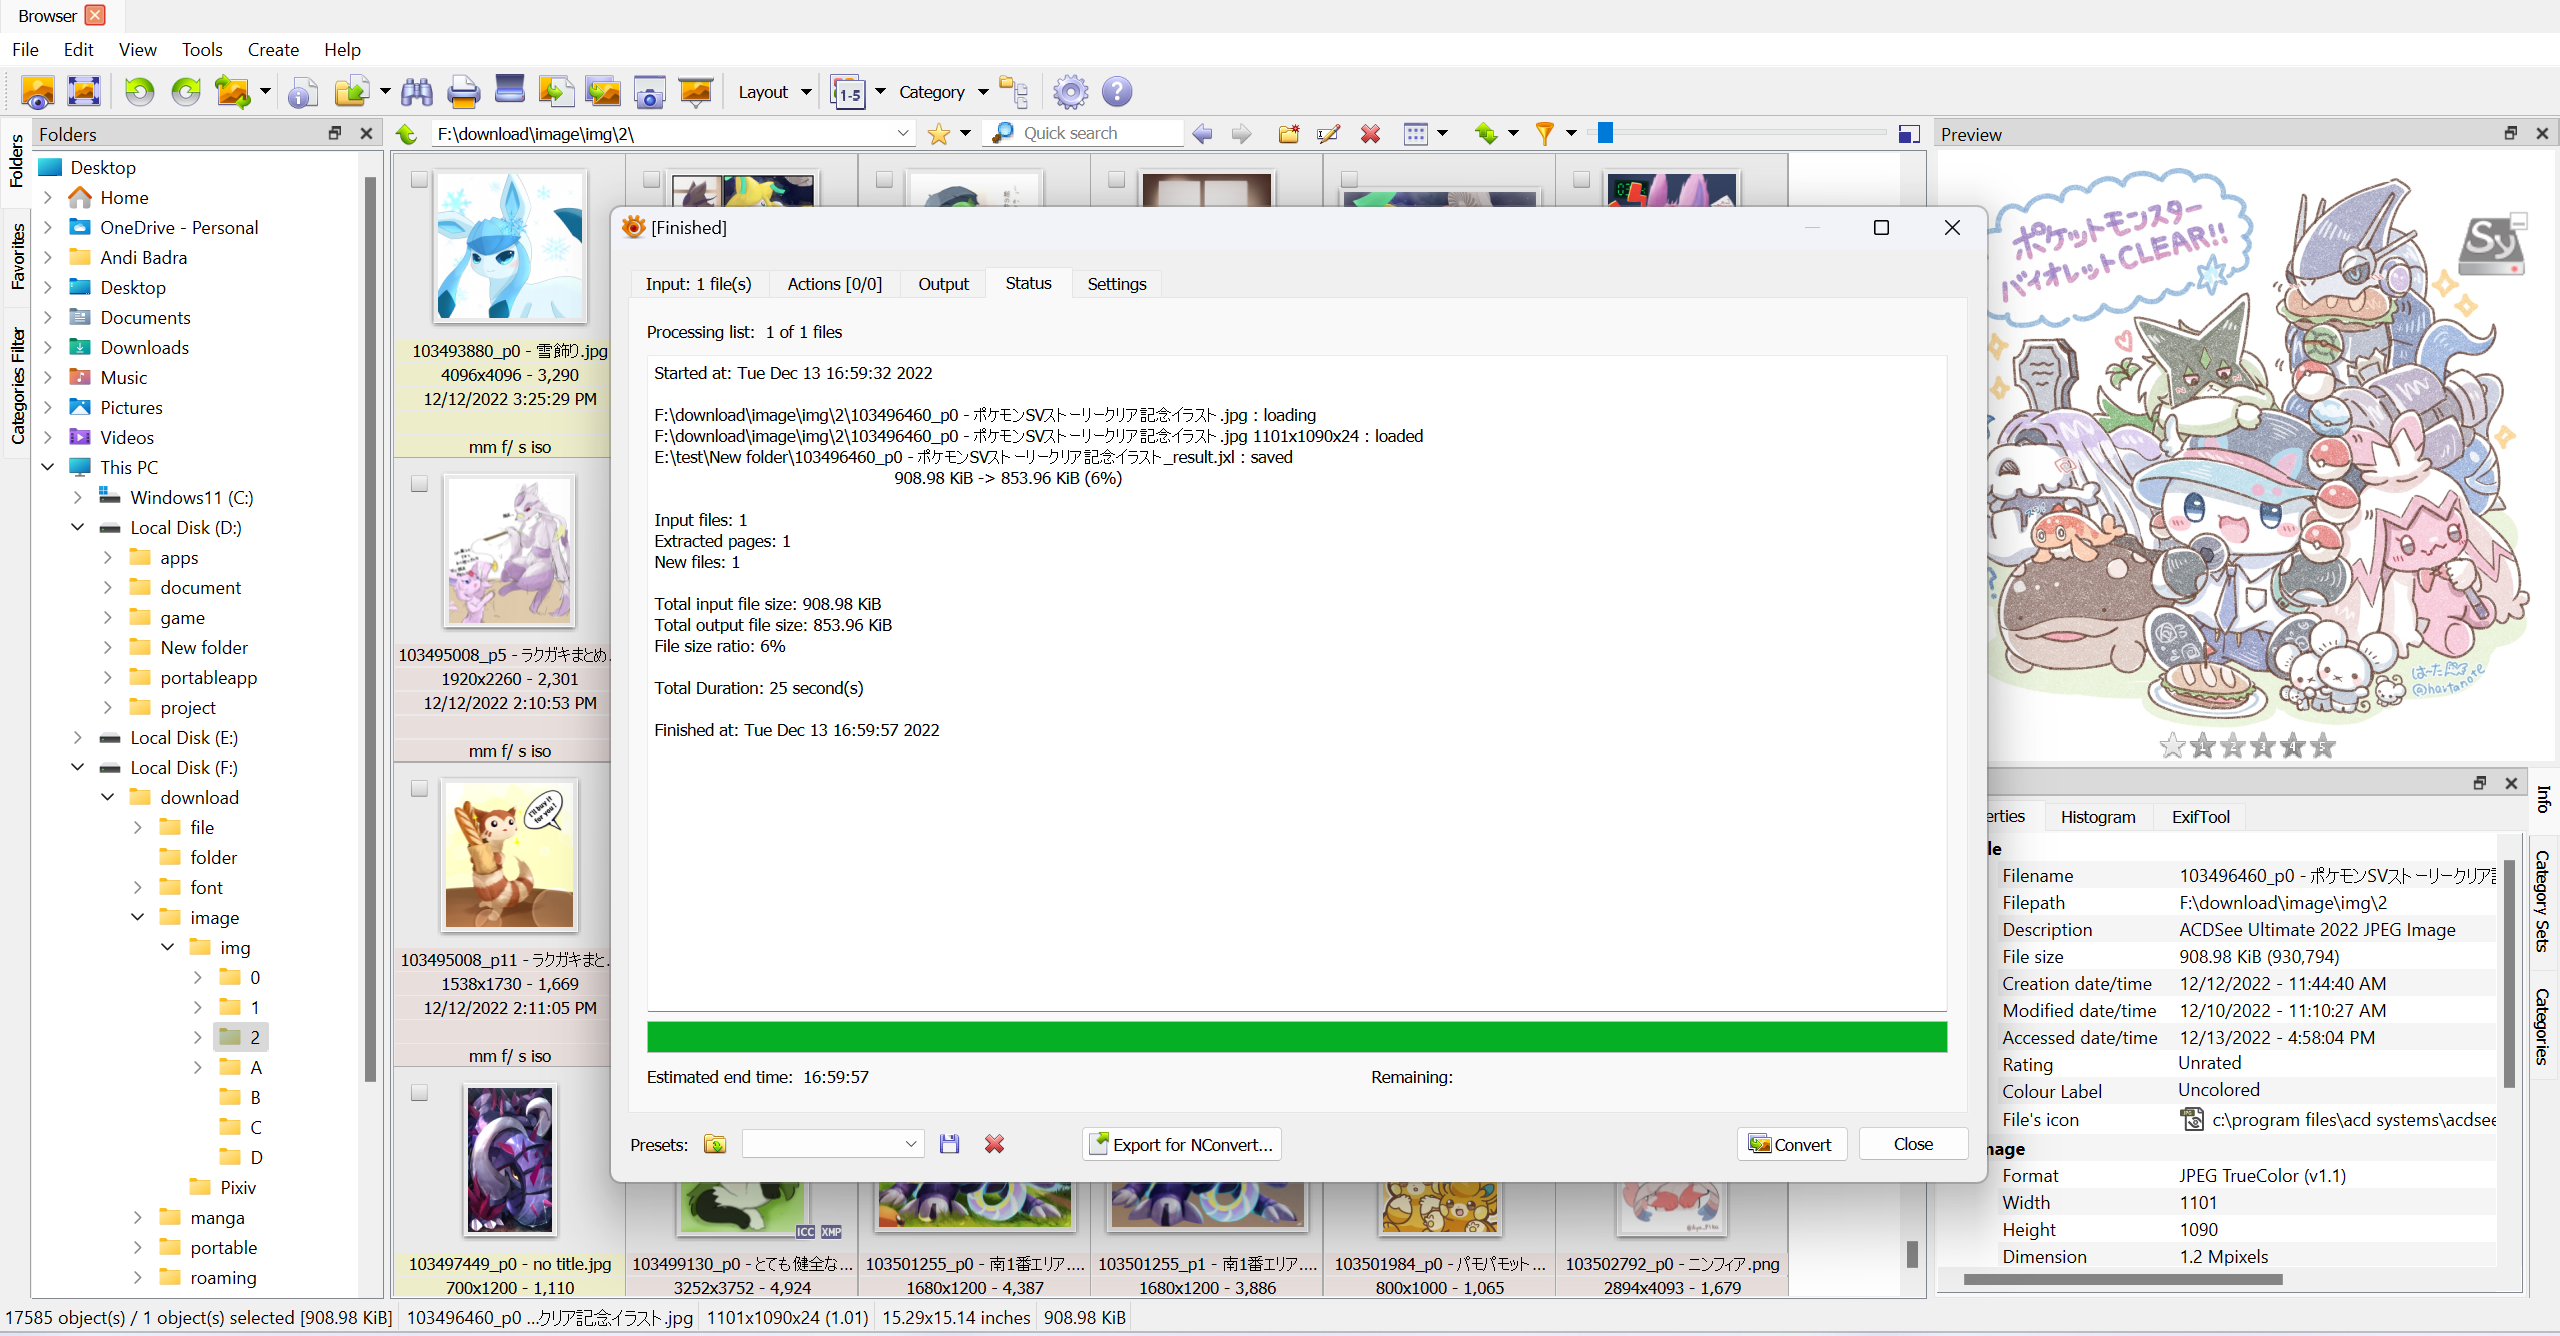2560x1336 pixels.
Task: Click the binoculars Search icon
Action: pyautogui.click(x=416, y=92)
